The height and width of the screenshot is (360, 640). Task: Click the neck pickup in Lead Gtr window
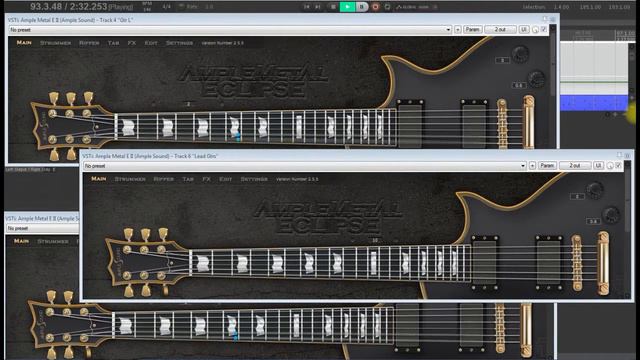(x=484, y=262)
